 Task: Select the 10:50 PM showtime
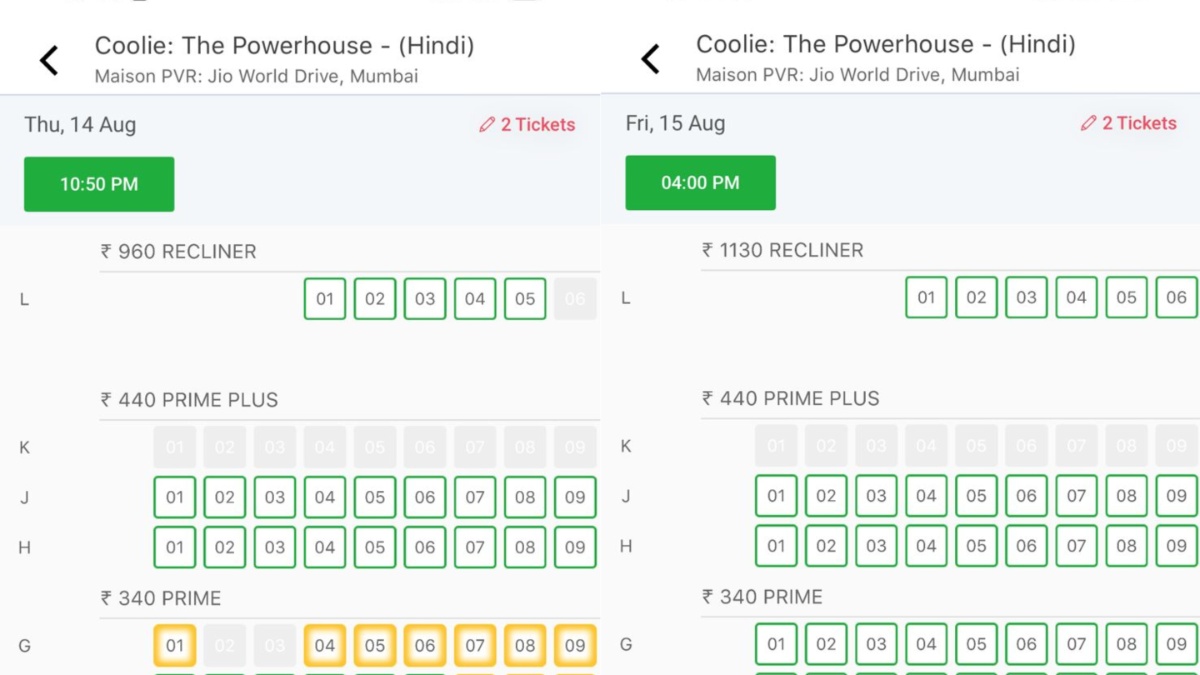coord(99,184)
